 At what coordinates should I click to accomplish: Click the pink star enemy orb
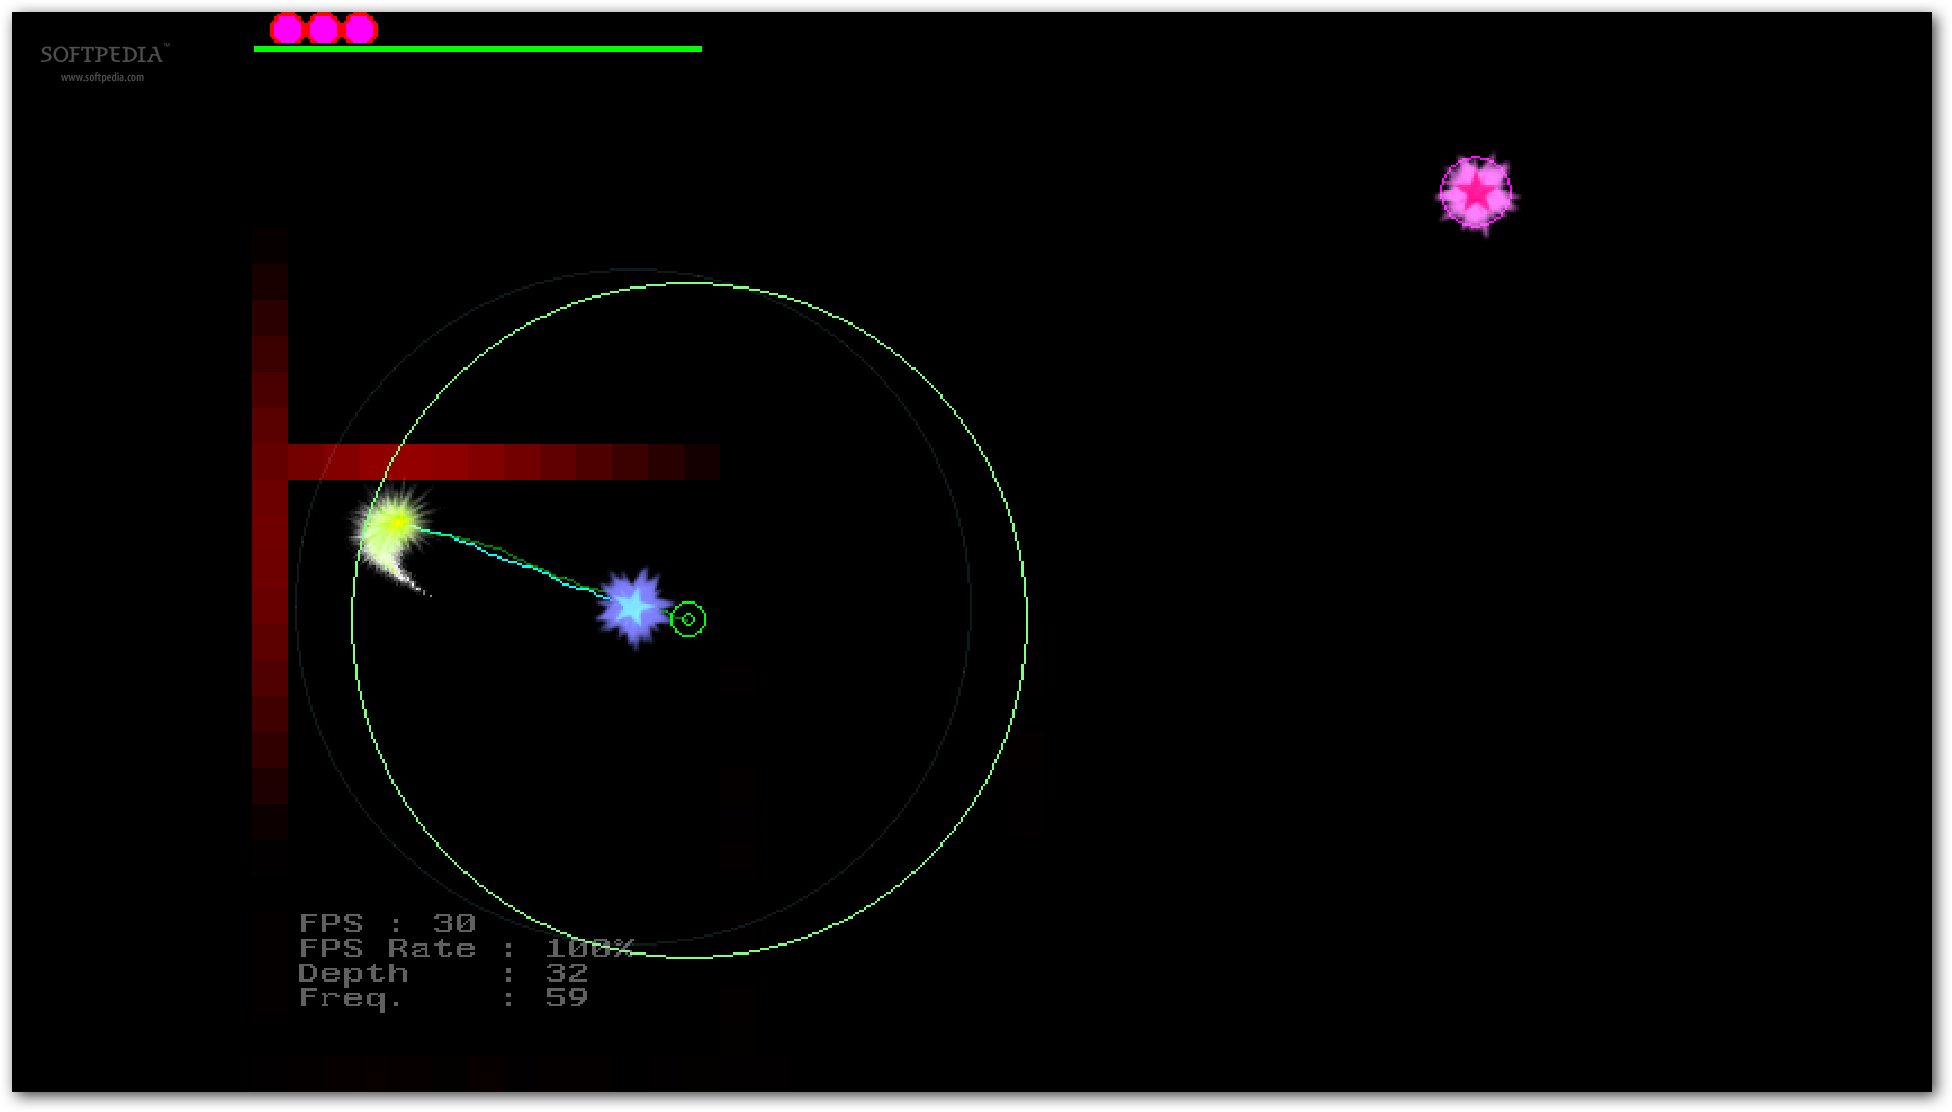coord(1477,193)
